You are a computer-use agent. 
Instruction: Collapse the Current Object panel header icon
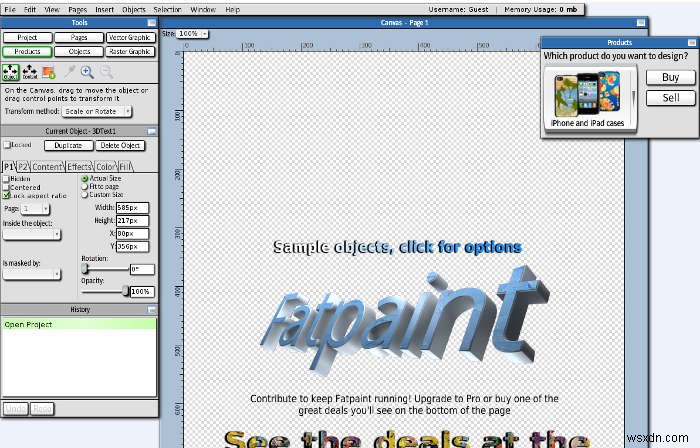click(x=152, y=131)
